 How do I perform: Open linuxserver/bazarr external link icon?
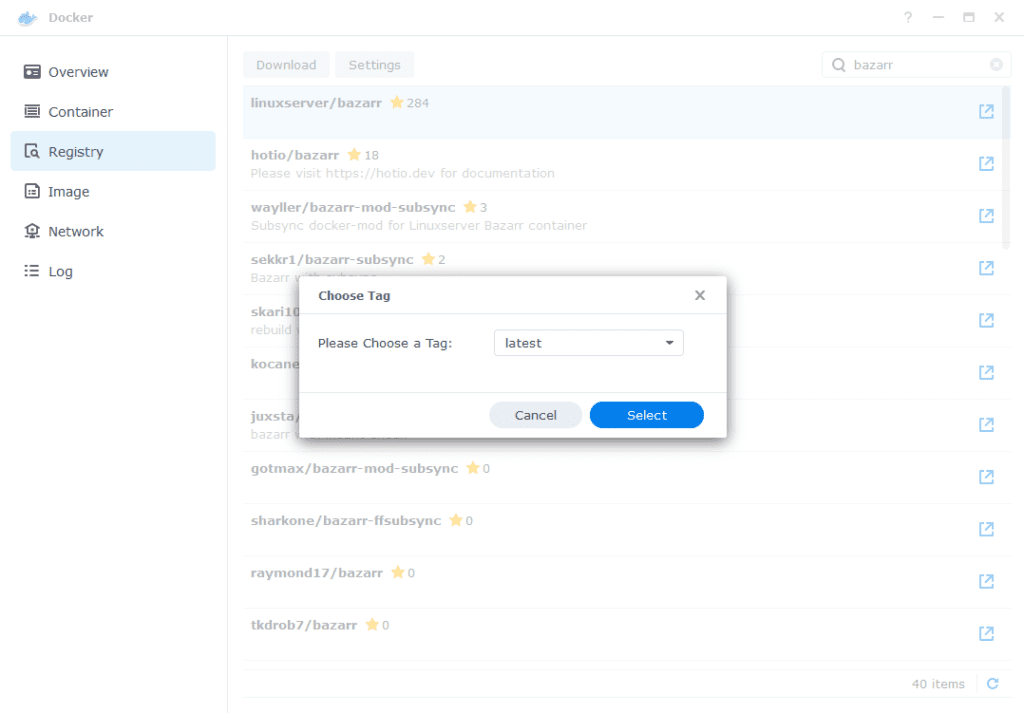(986, 112)
